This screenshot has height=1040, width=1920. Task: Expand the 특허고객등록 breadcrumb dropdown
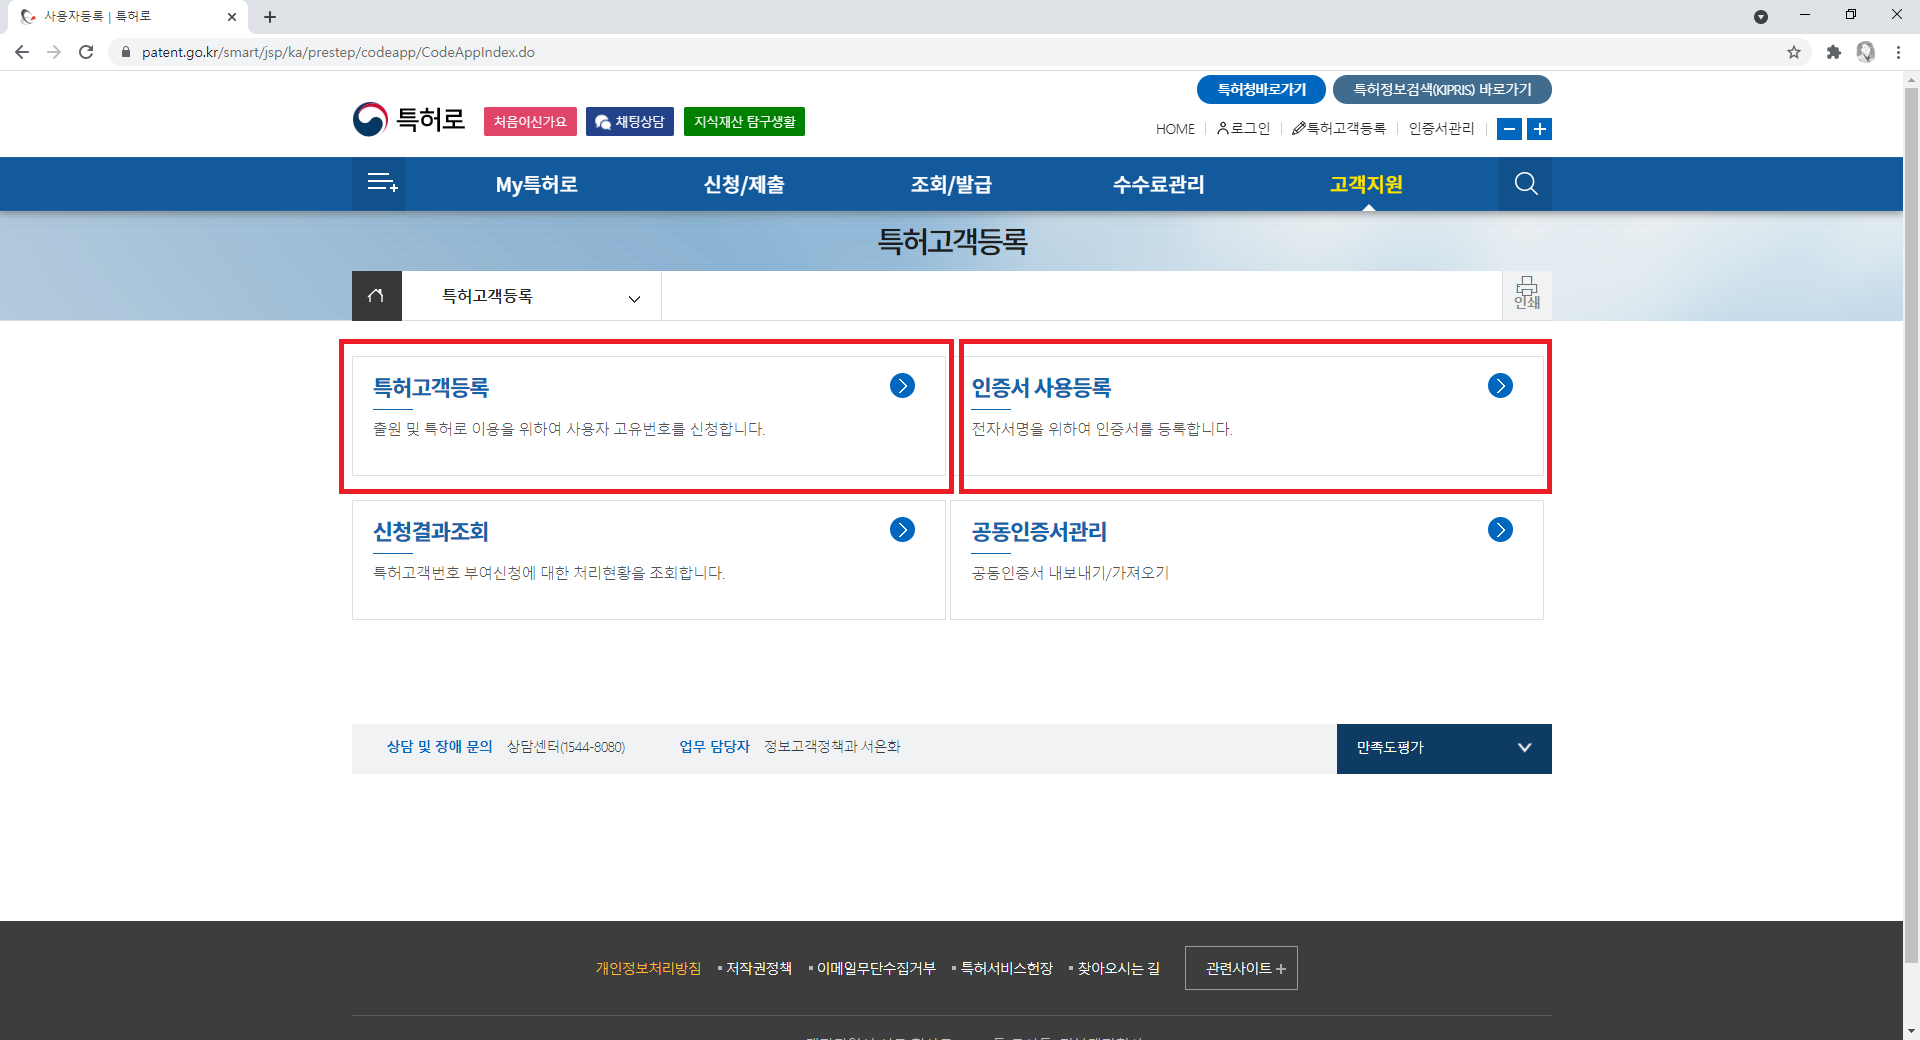coord(634,298)
